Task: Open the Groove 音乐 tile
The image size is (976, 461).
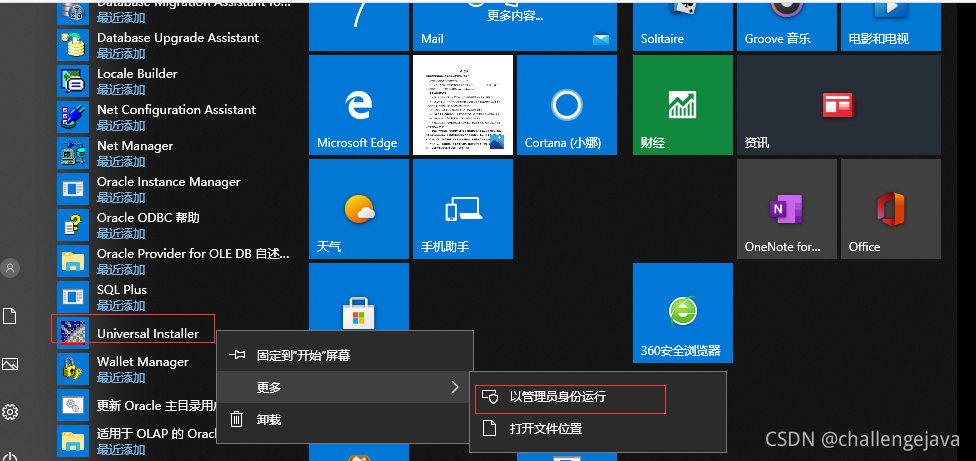Action: [787, 26]
